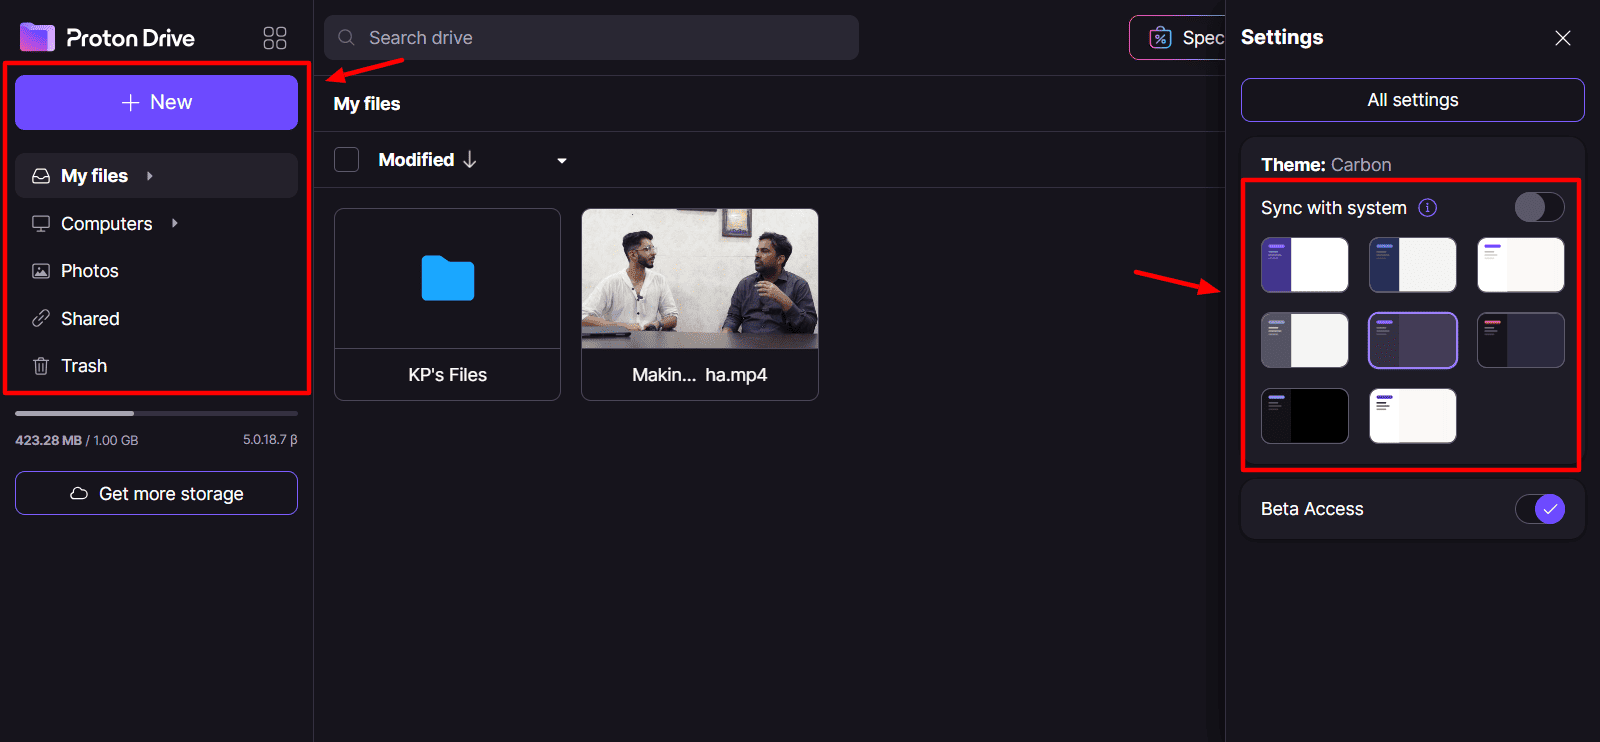Open the Makin... ha.mp4 video thumbnail

click(x=699, y=280)
